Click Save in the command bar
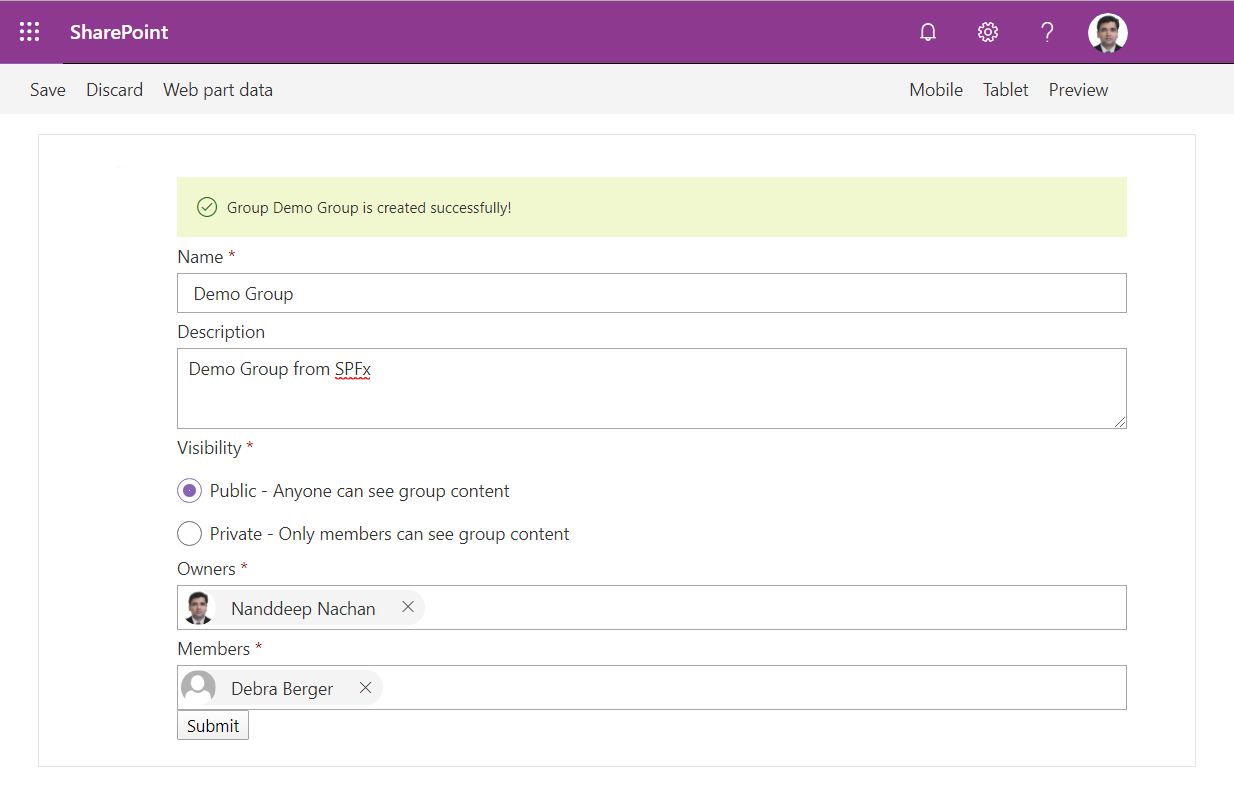The height and width of the screenshot is (797, 1234). [48, 90]
